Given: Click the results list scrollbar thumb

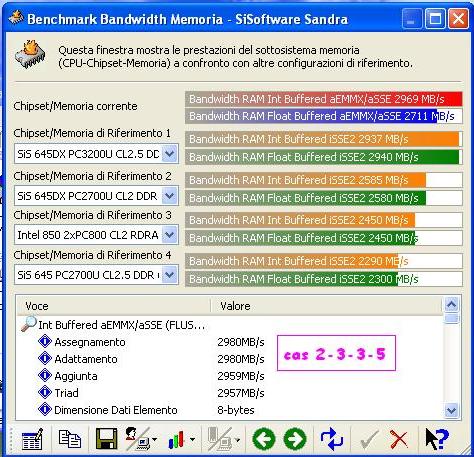Looking at the screenshot, I should coord(452,318).
